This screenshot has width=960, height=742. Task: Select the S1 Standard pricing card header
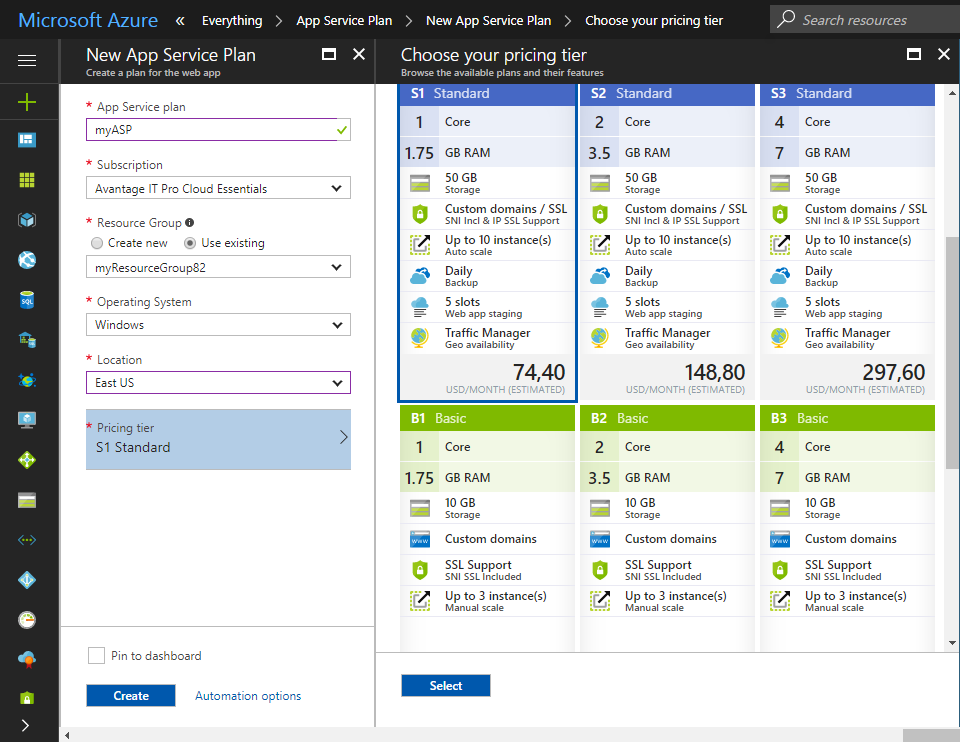click(x=487, y=94)
